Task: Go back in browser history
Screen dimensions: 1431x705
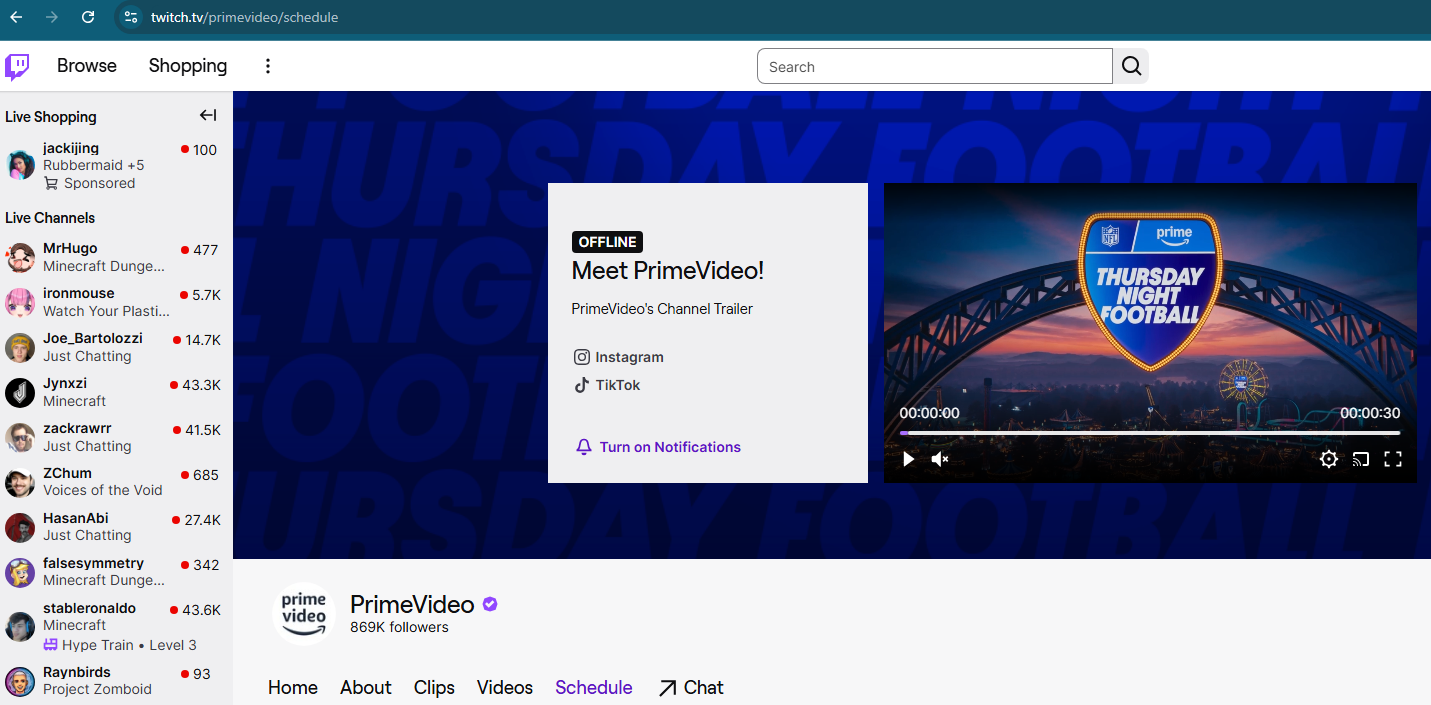Action: pos(16,17)
